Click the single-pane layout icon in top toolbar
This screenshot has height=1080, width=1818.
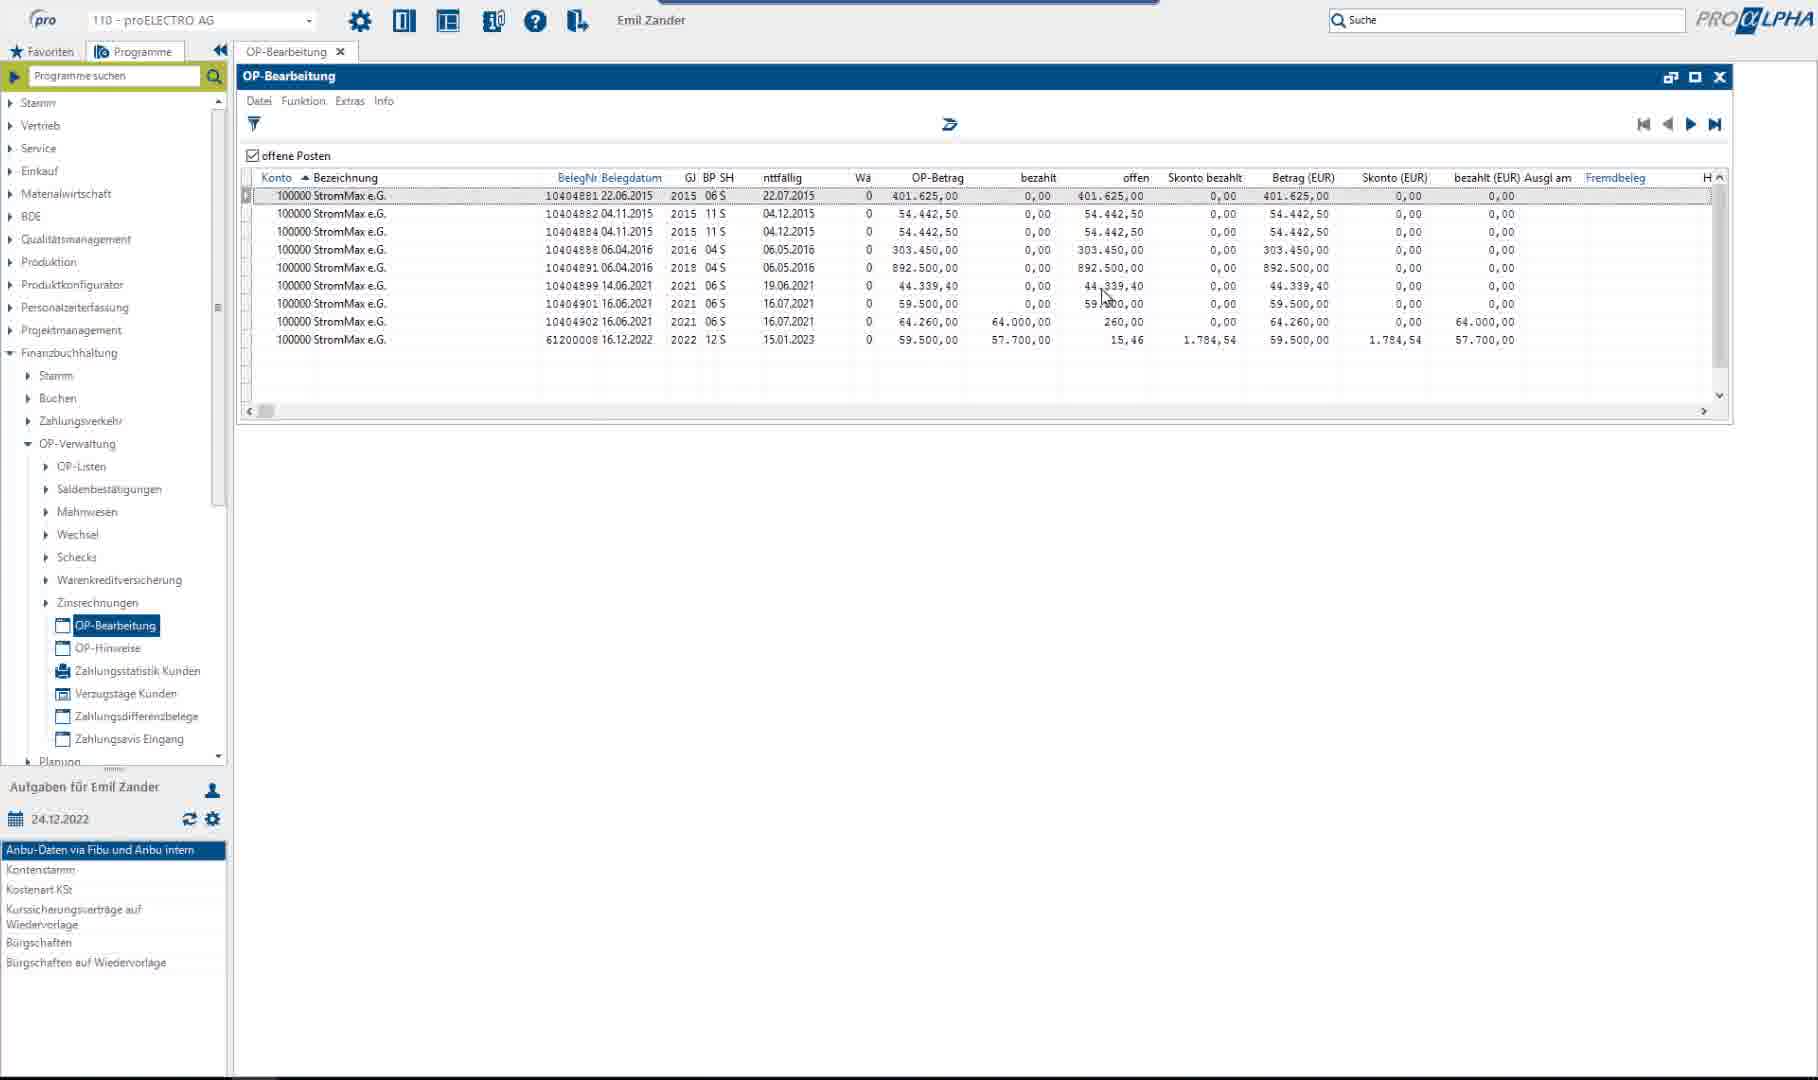[x=404, y=21]
